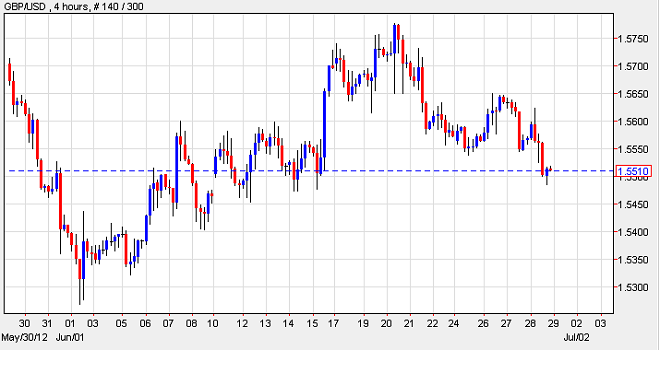Select the "31" day label on the time axis
659x367 pixels.
pos(47,323)
